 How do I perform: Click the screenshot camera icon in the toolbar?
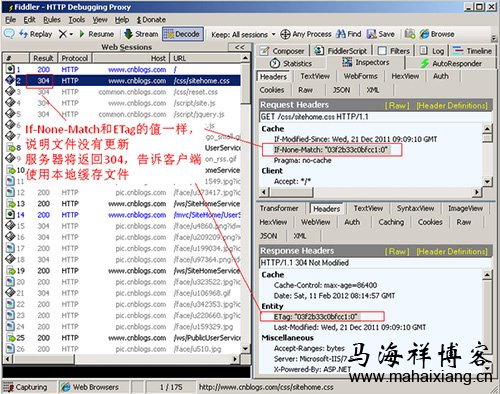[410, 34]
